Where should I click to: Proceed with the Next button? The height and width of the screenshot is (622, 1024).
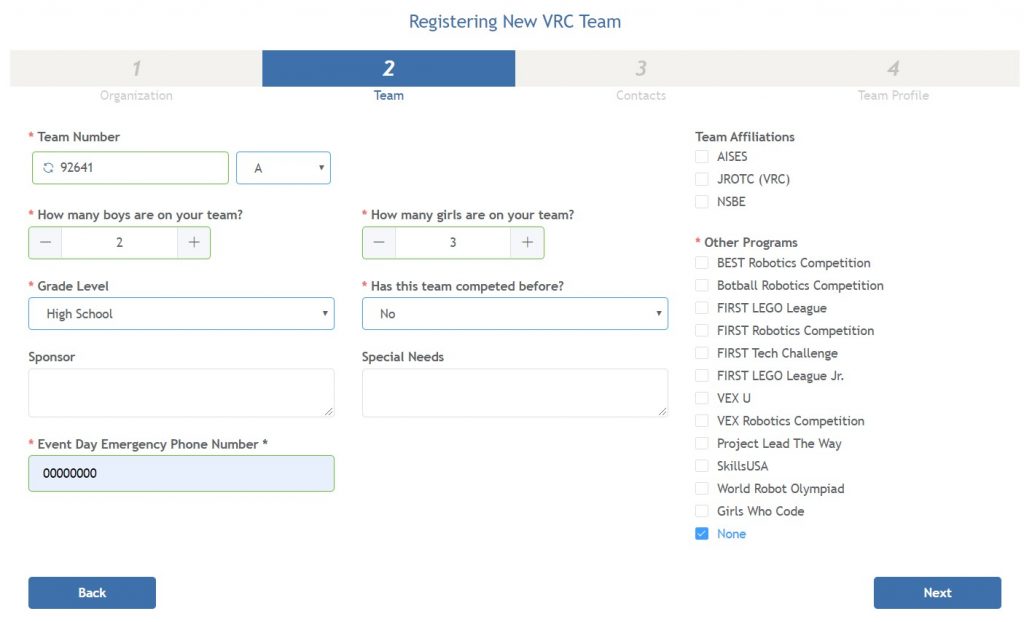point(937,593)
